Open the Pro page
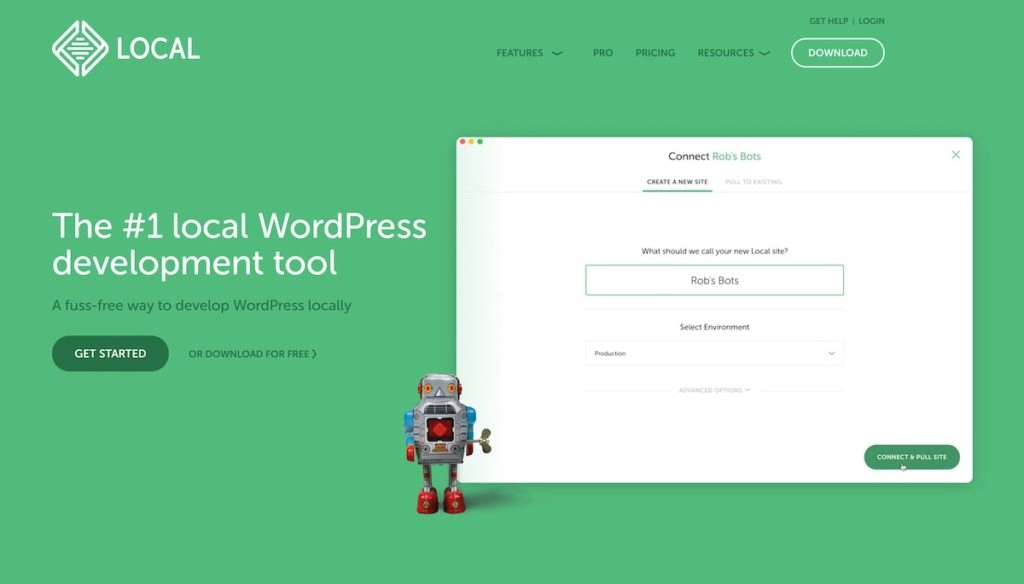This screenshot has width=1024, height=584. pos(603,53)
